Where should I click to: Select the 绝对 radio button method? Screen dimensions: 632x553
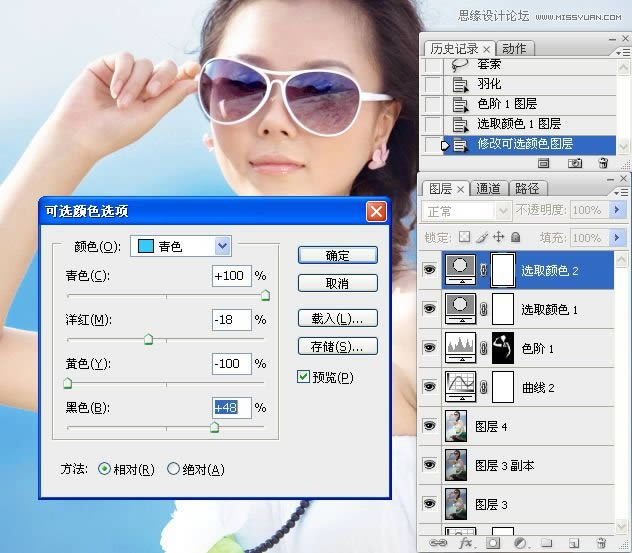(x=173, y=469)
